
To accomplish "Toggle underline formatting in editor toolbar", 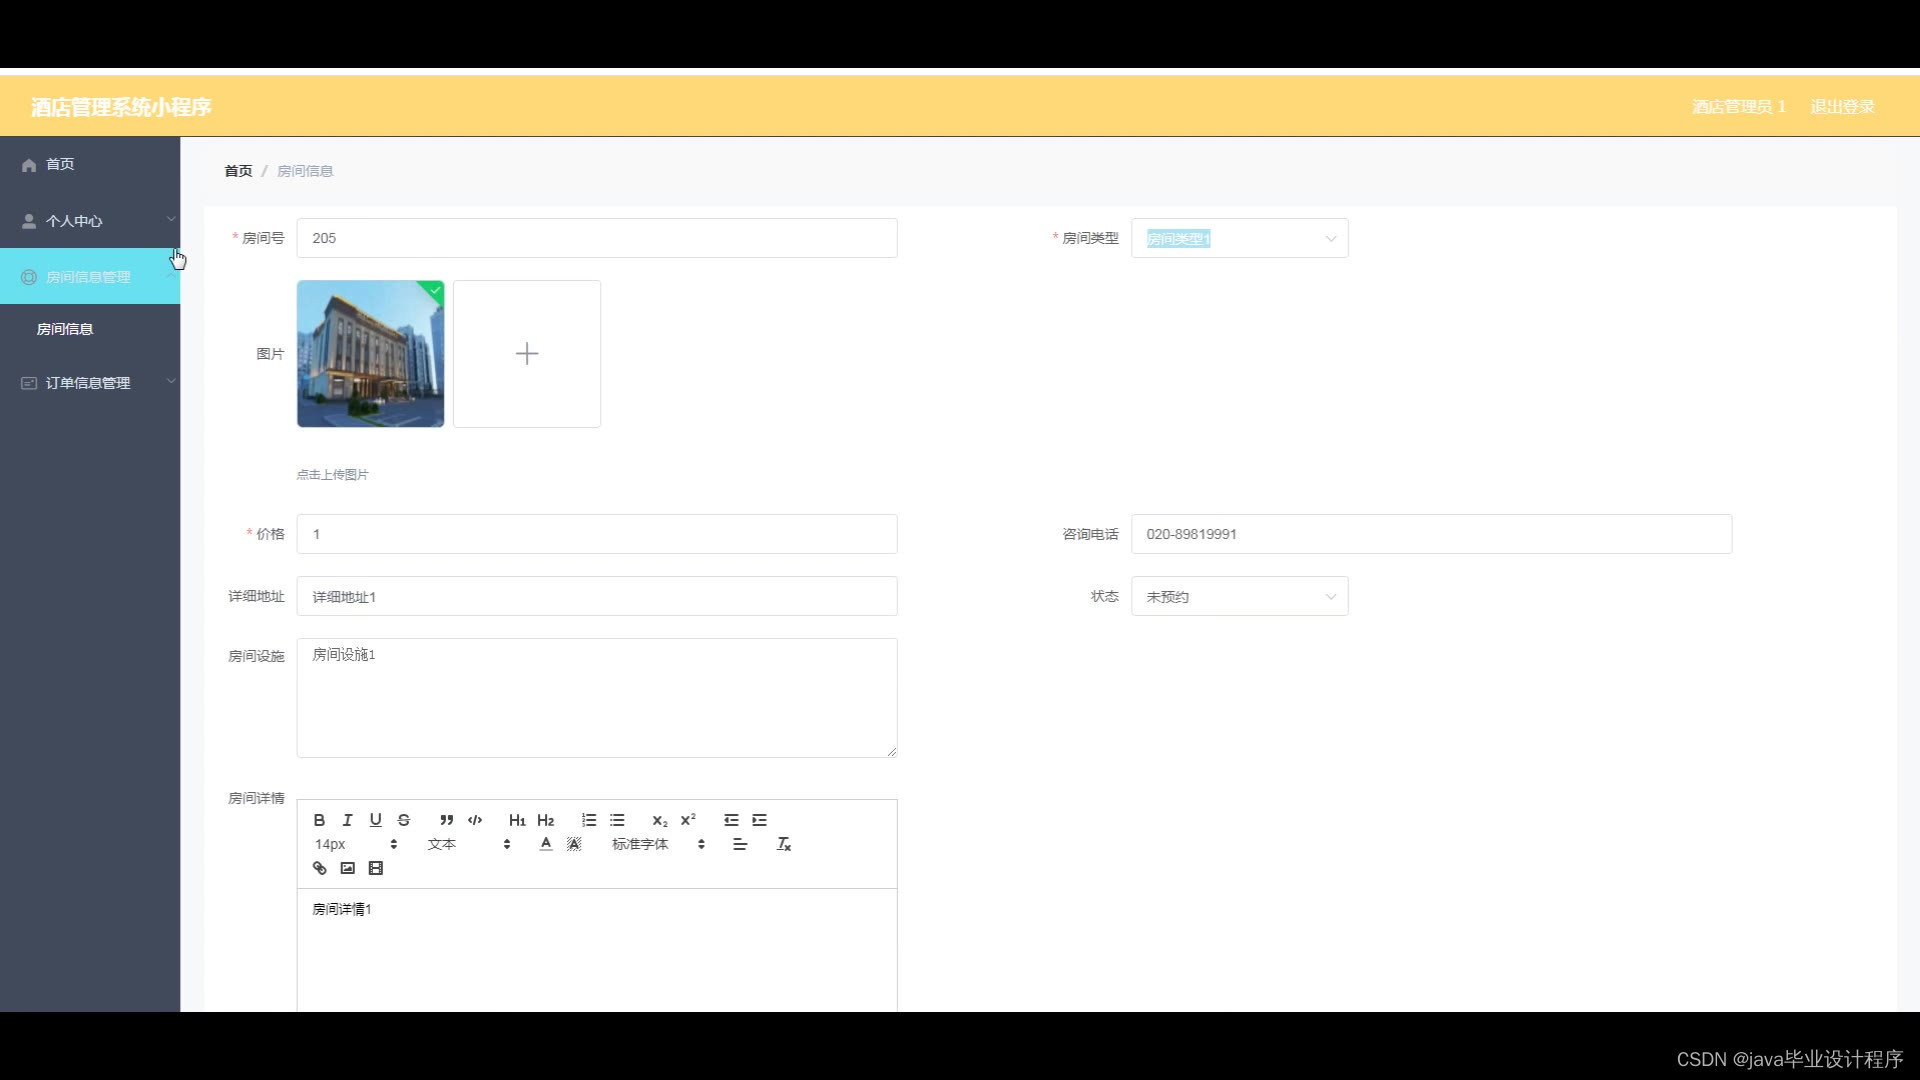I will tap(375, 820).
